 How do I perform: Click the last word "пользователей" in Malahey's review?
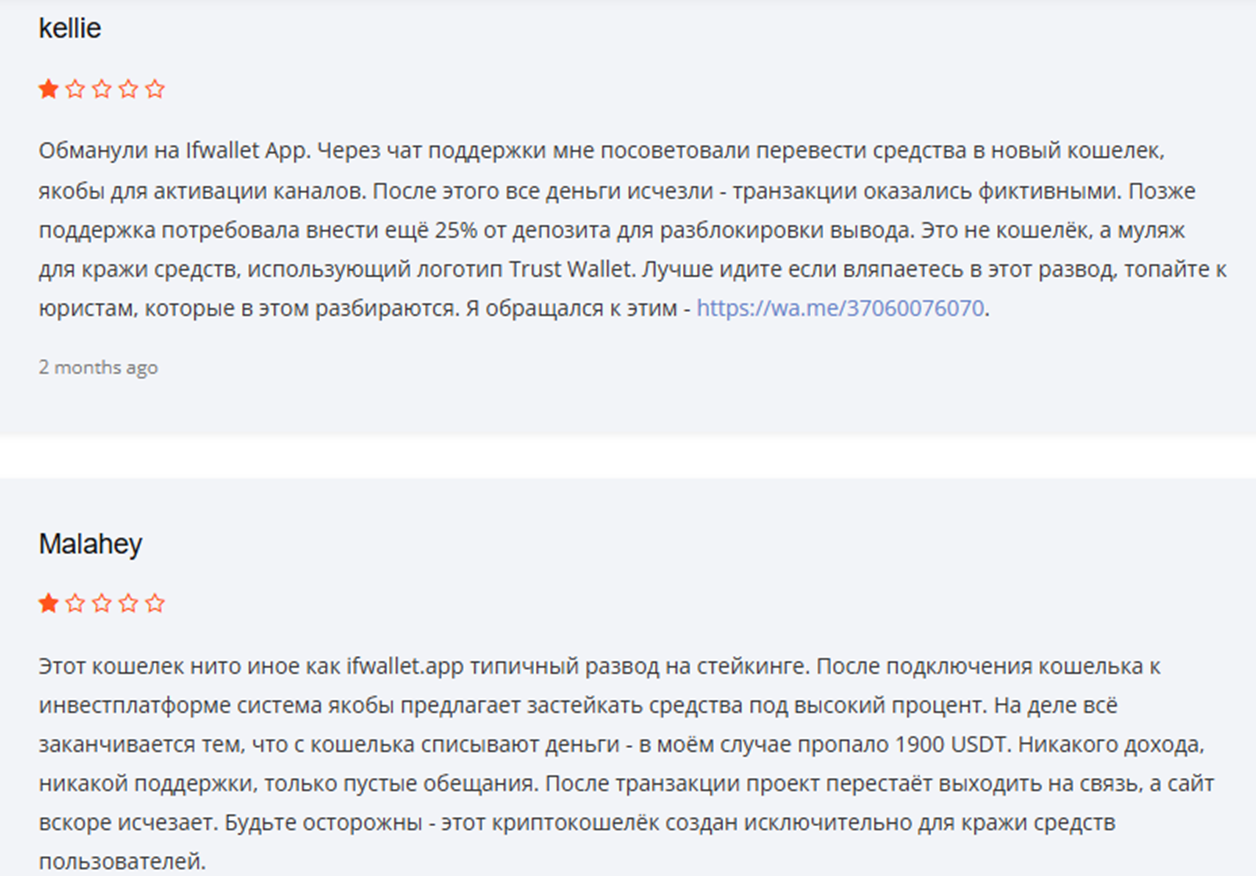pos(120,861)
